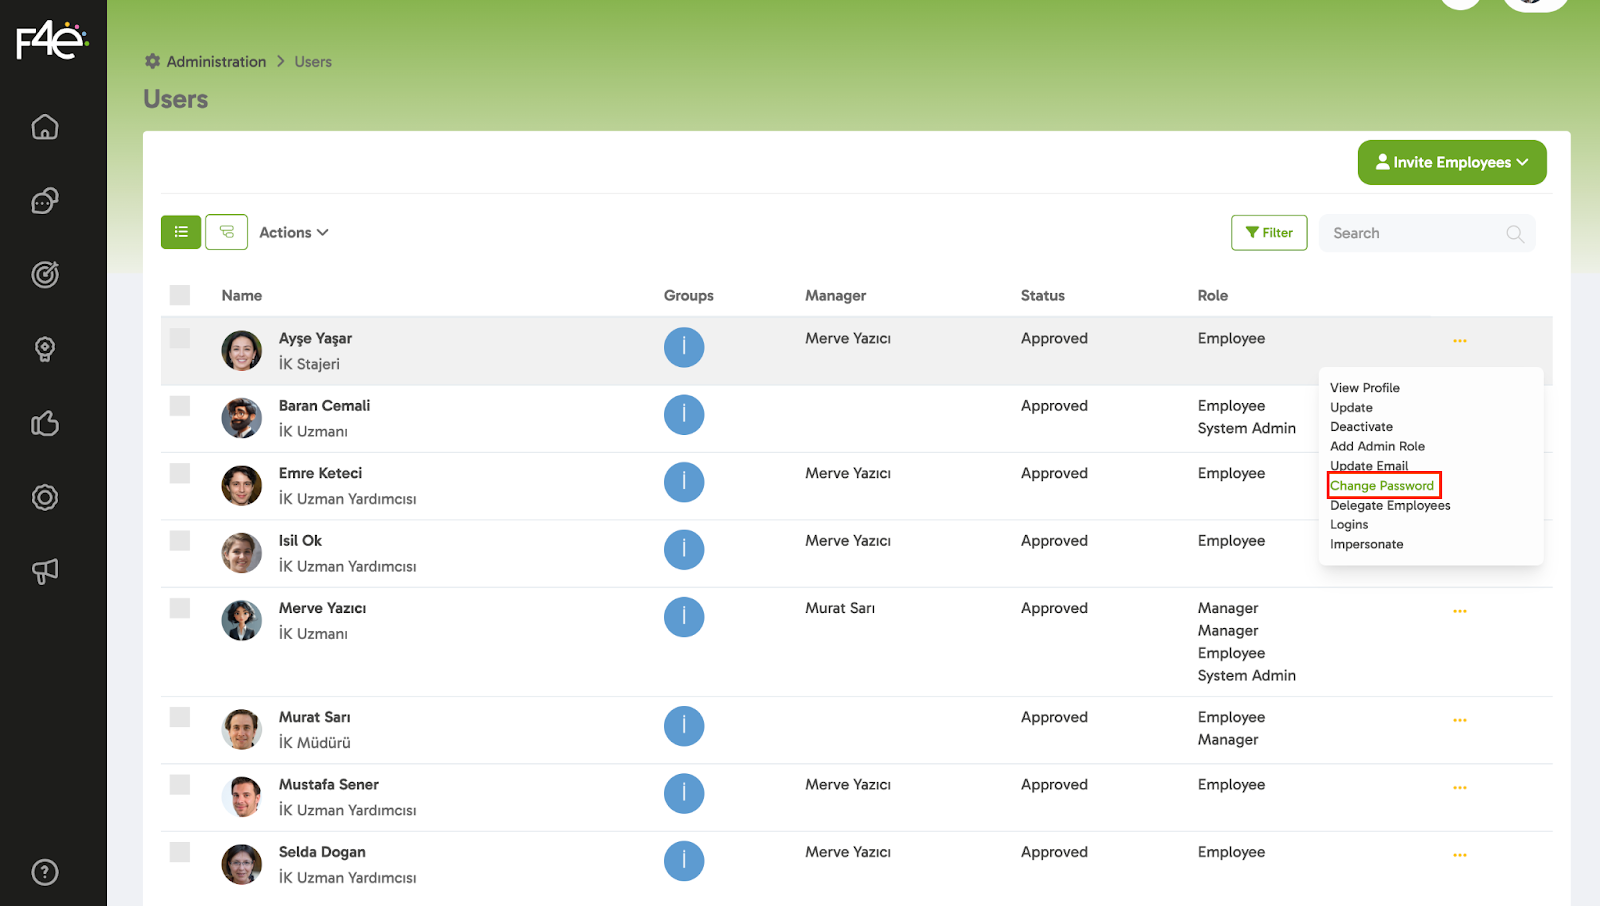Open the thumbs-up recognition sidebar icon
The width and height of the screenshot is (1600, 906).
pos(45,424)
